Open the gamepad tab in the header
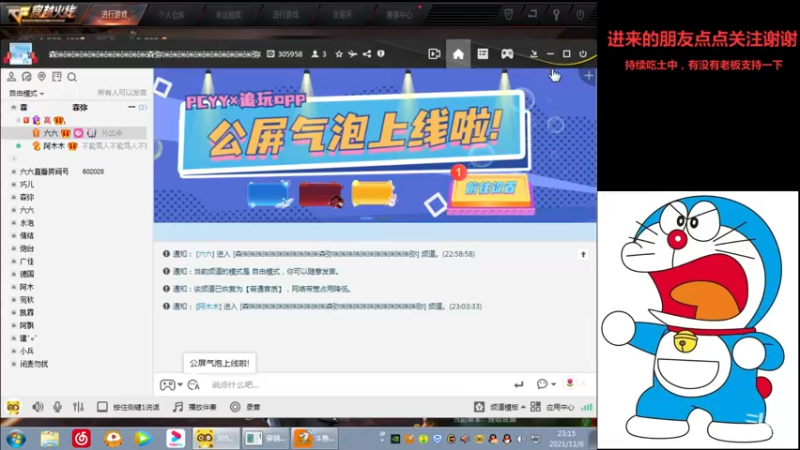Image resolution: width=800 pixels, height=450 pixels. (507, 54)
